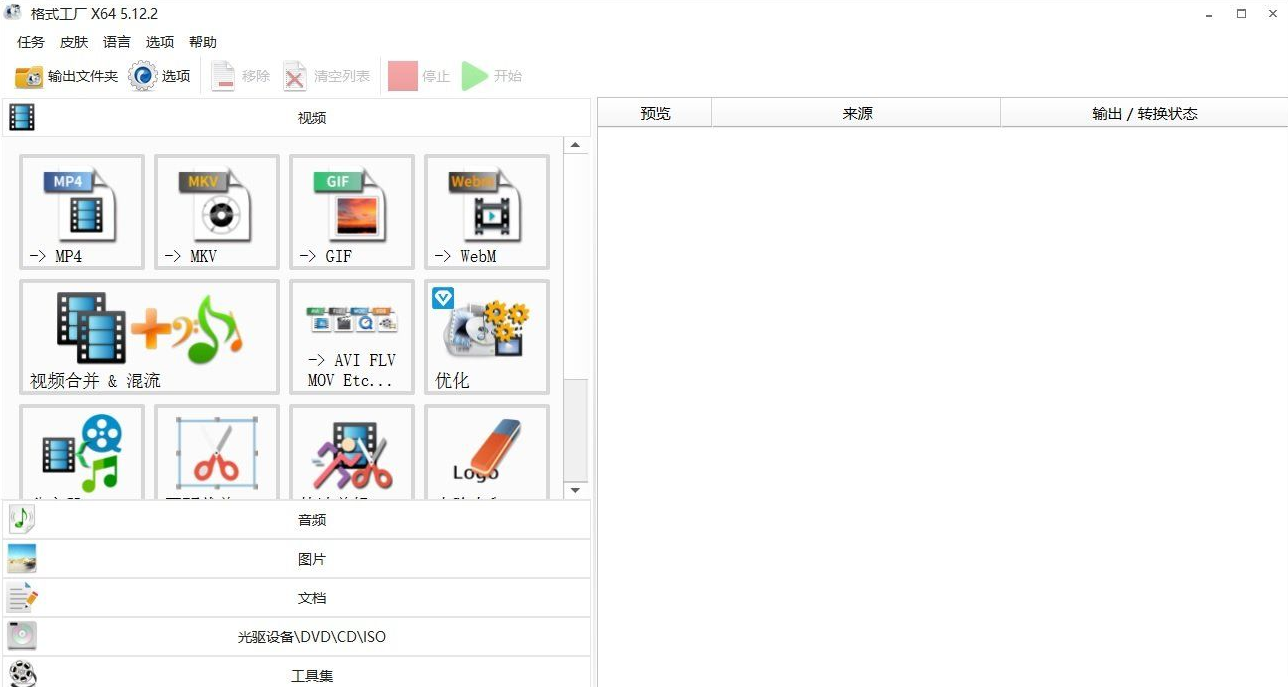Open the Logo removal tool
This screenshot has width=1288, height=687.
coord(486,455)
